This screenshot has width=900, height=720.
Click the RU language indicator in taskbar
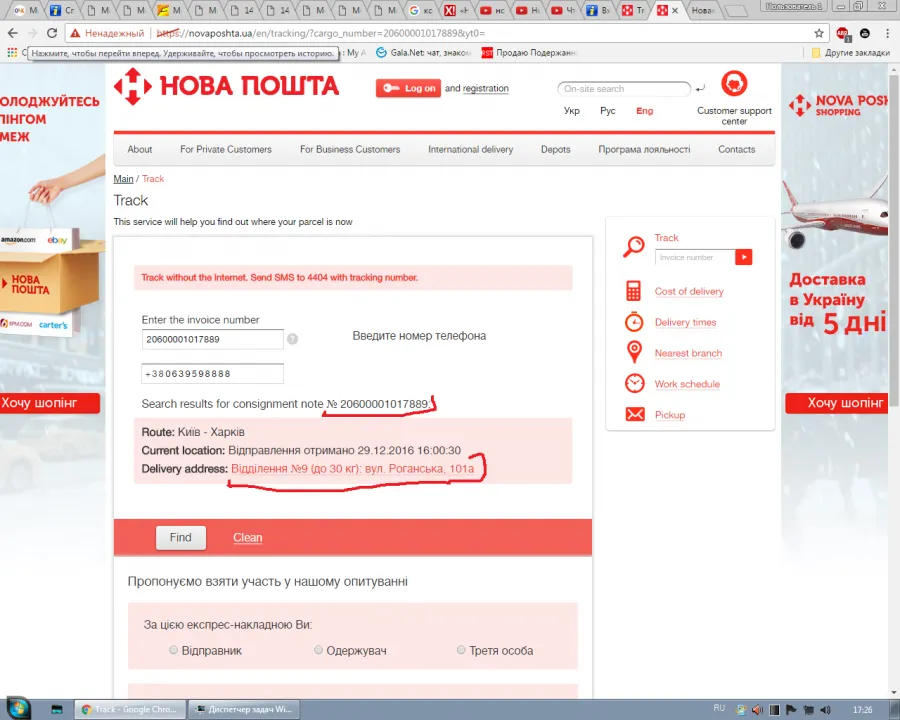pyautogui.click(x=719, y=709)
